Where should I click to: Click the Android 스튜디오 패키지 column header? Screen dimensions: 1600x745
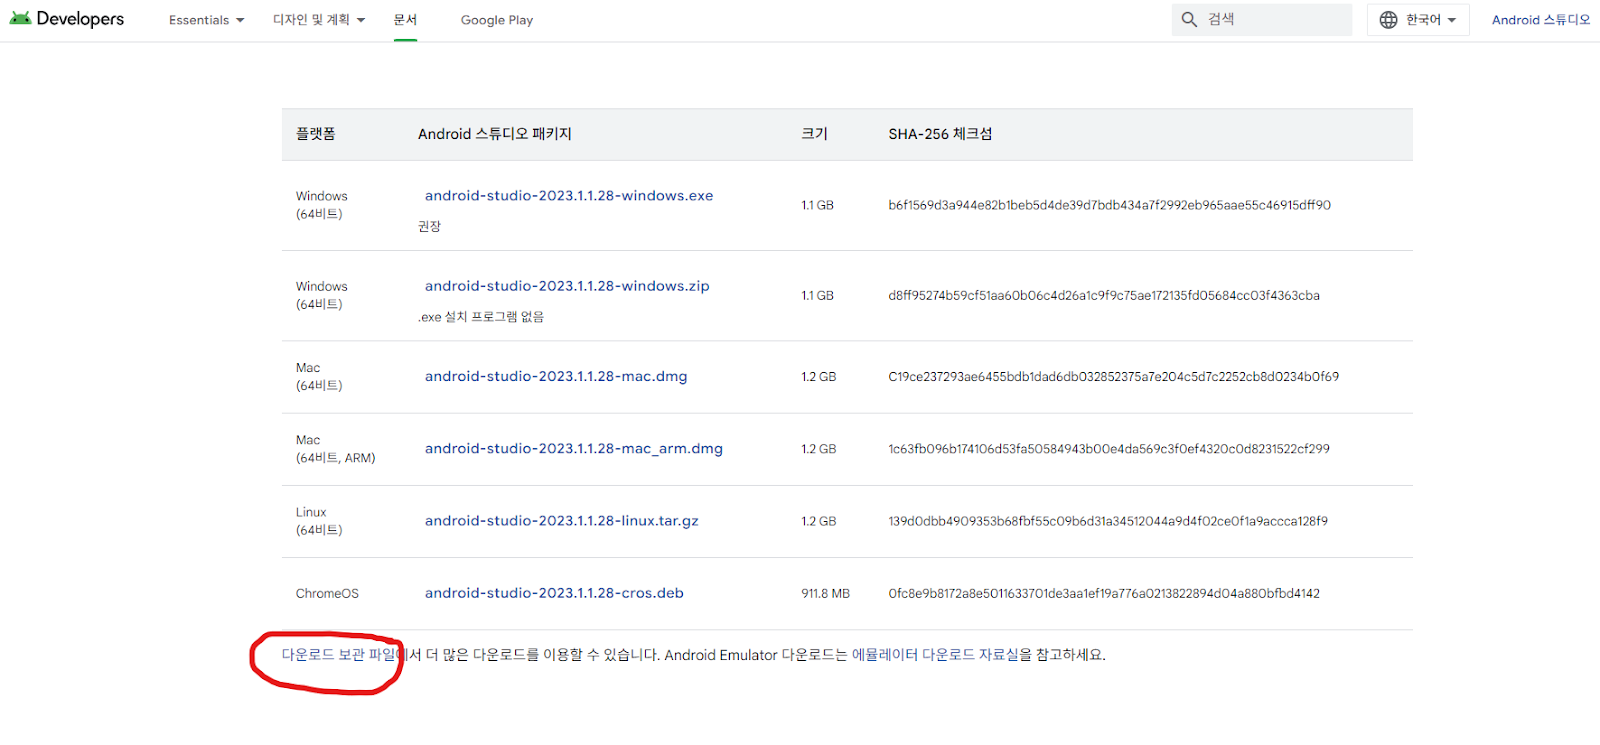point(495,134)
